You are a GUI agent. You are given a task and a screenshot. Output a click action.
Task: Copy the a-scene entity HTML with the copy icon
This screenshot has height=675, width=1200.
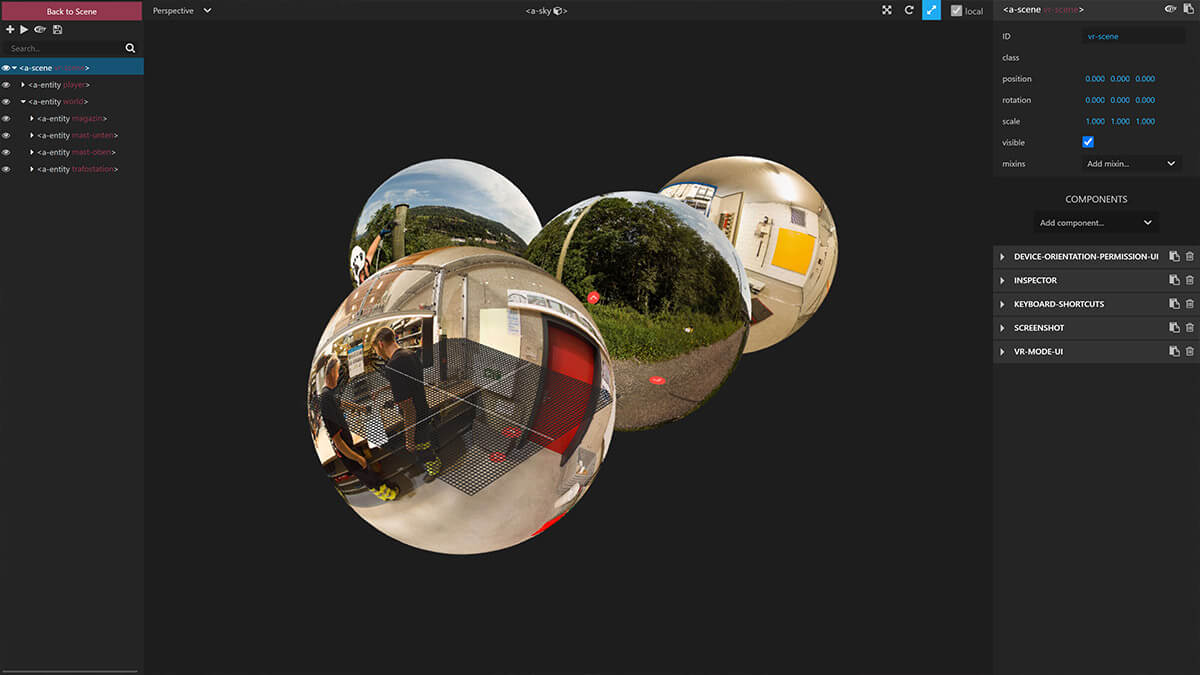(x=1190, y=10)
